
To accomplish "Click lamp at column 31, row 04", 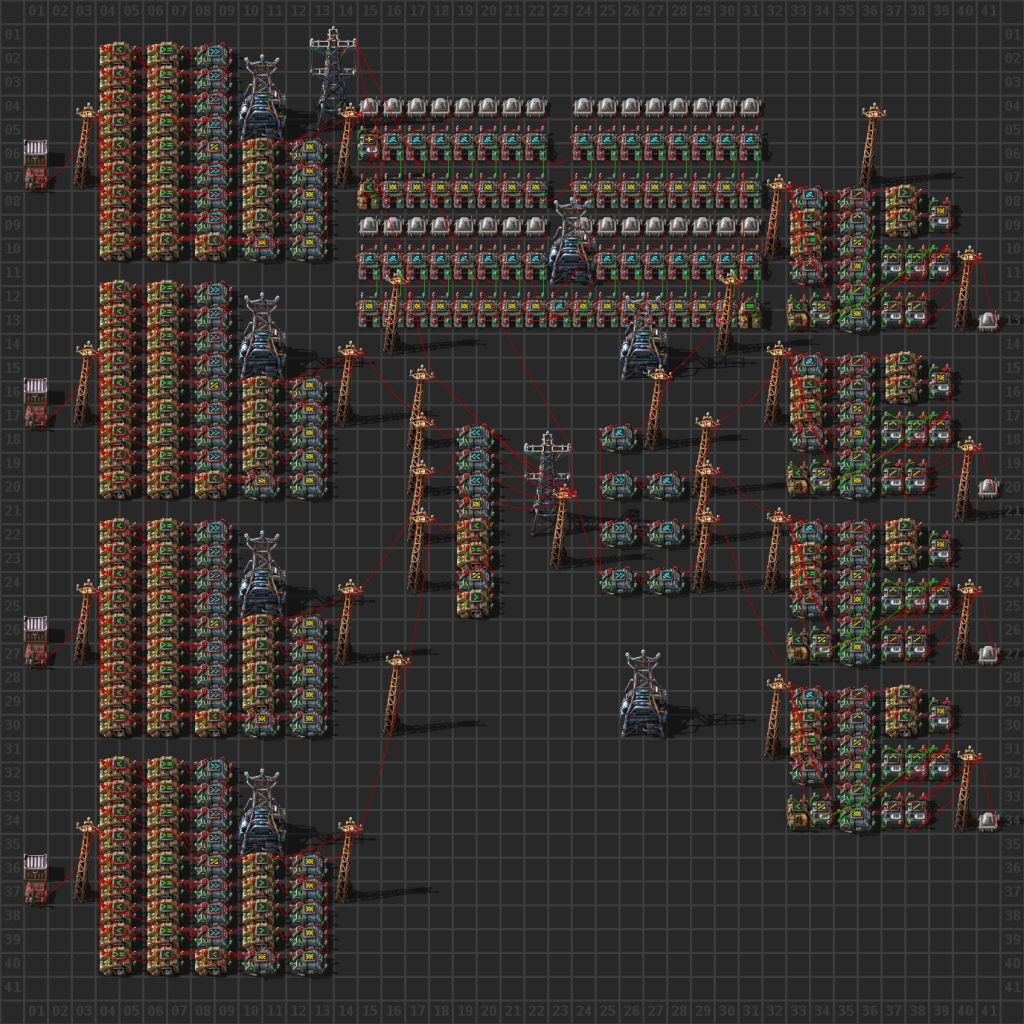I will 750,106.
